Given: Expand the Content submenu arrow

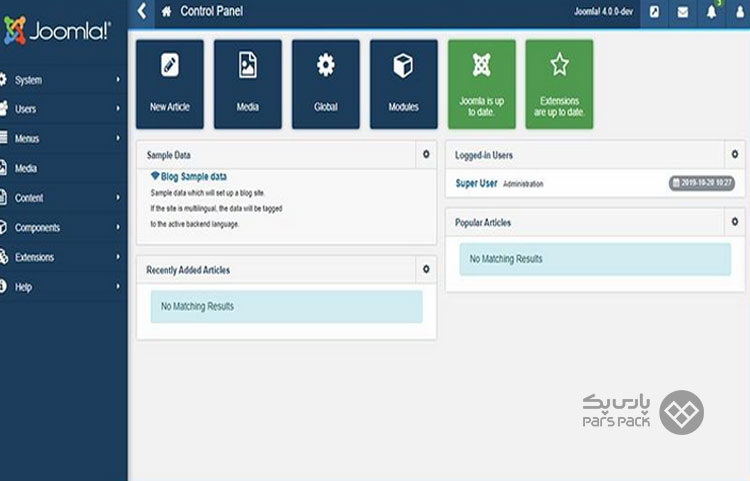Looking at the screenshot, I should pos(118,197).
